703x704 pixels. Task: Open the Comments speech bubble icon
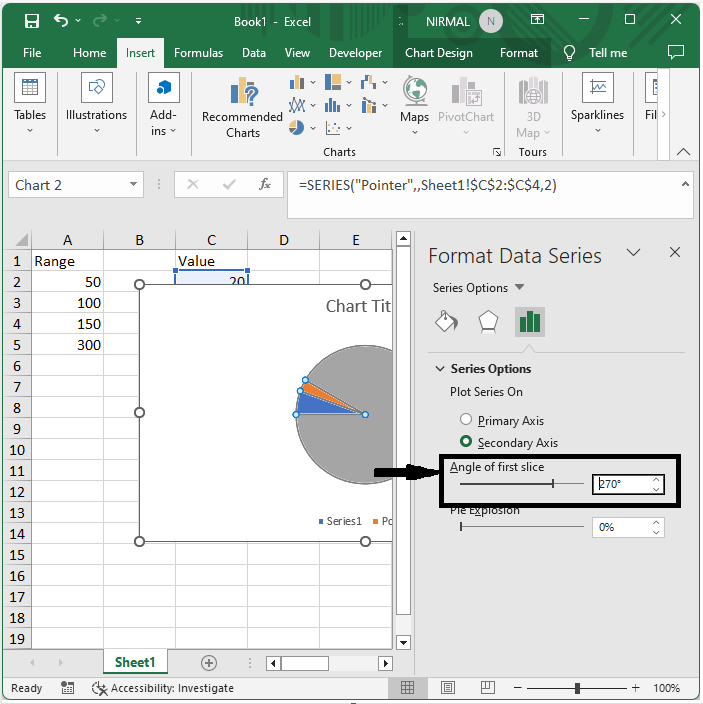tap(676, 52)
